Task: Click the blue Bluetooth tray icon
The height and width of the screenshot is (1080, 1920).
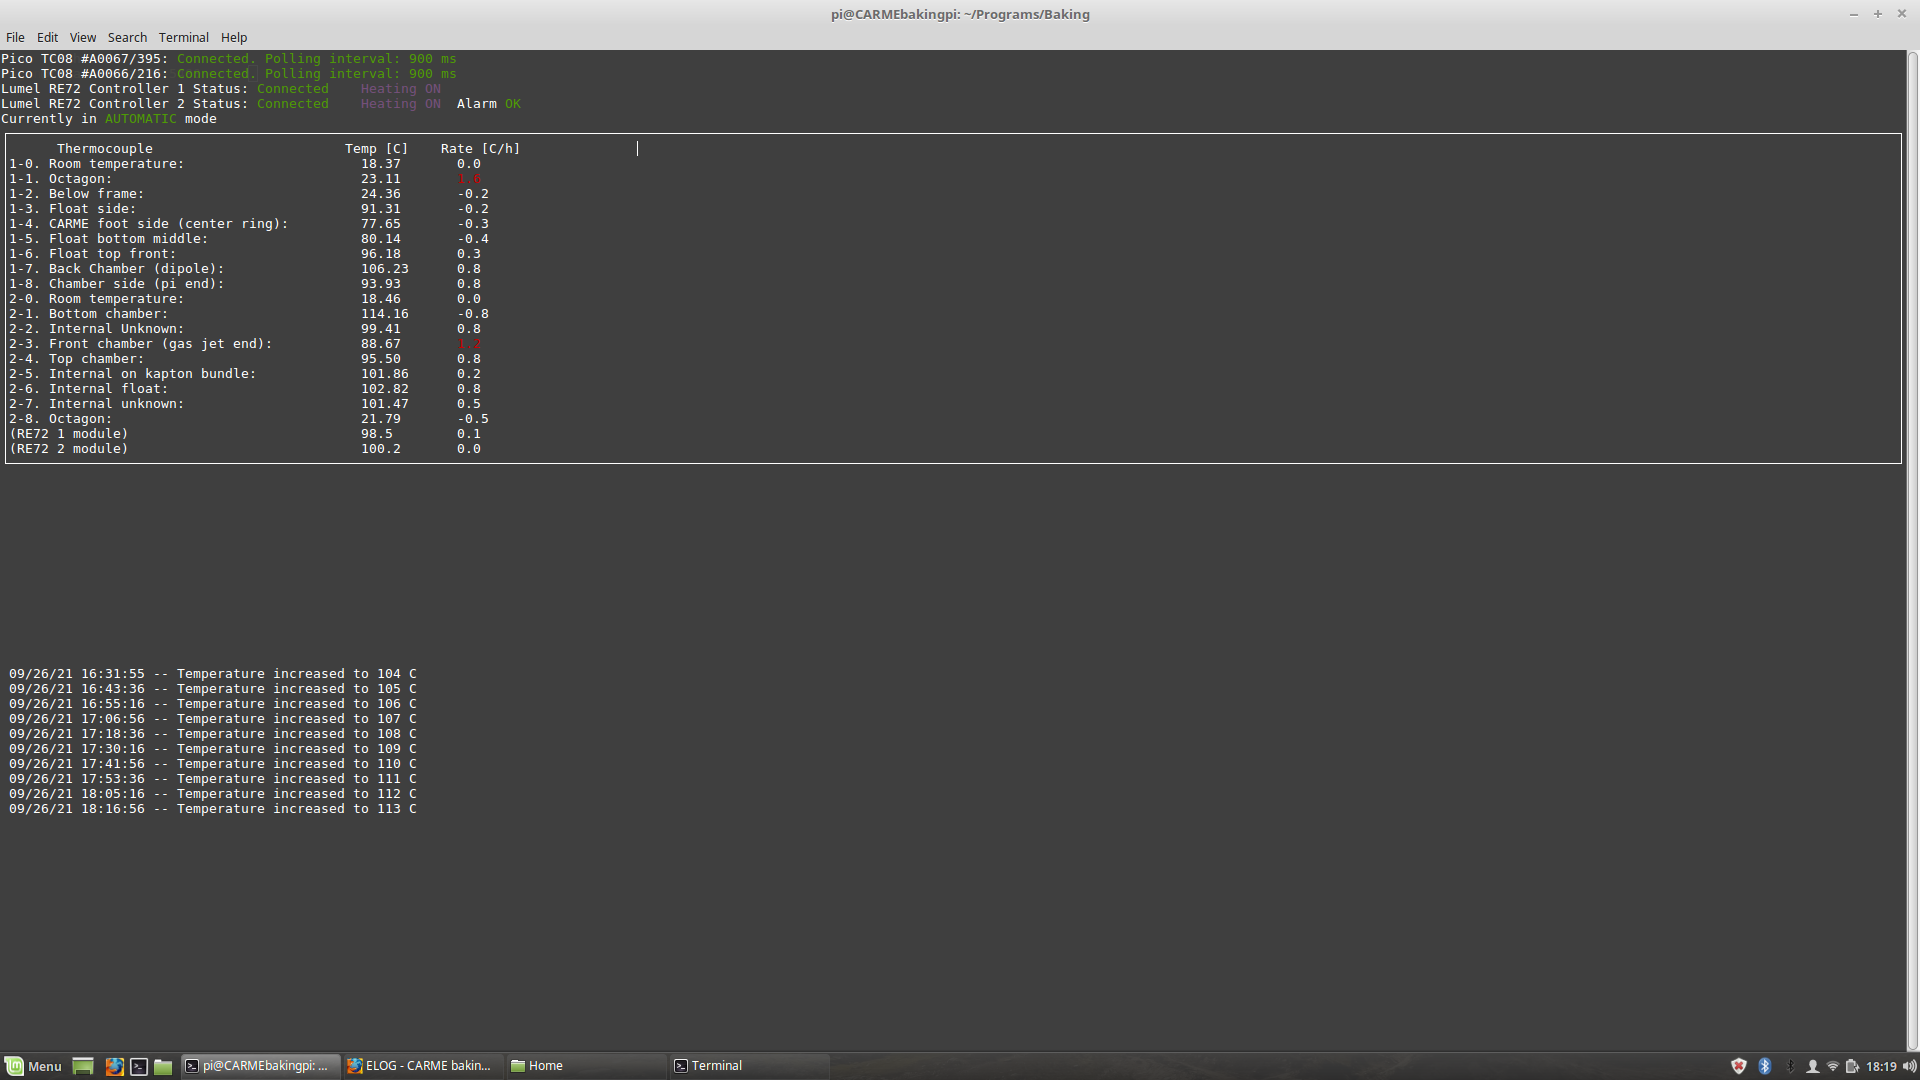Action: tap(1765, 1066)
